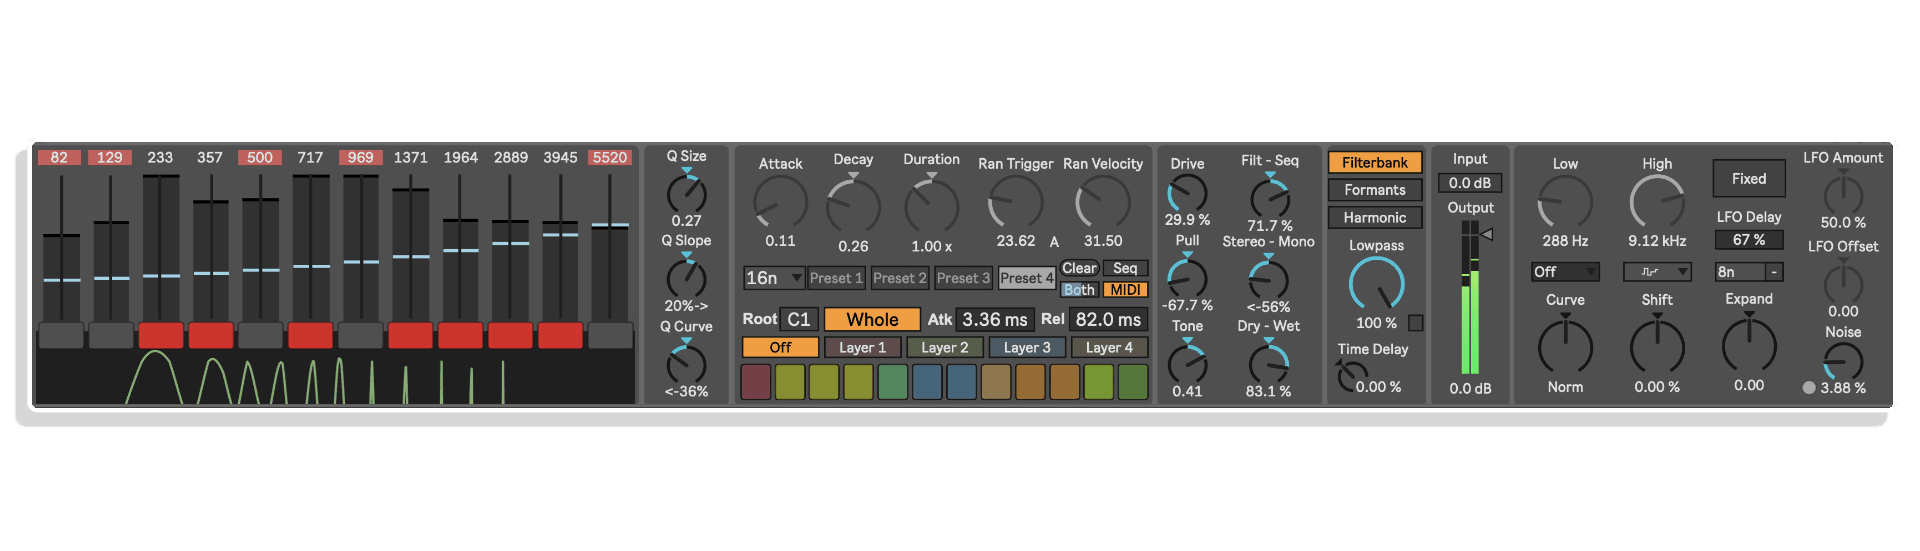Click the Time Delay dial icon
The image size is (1920, 551).
(x=1346, y=375)
